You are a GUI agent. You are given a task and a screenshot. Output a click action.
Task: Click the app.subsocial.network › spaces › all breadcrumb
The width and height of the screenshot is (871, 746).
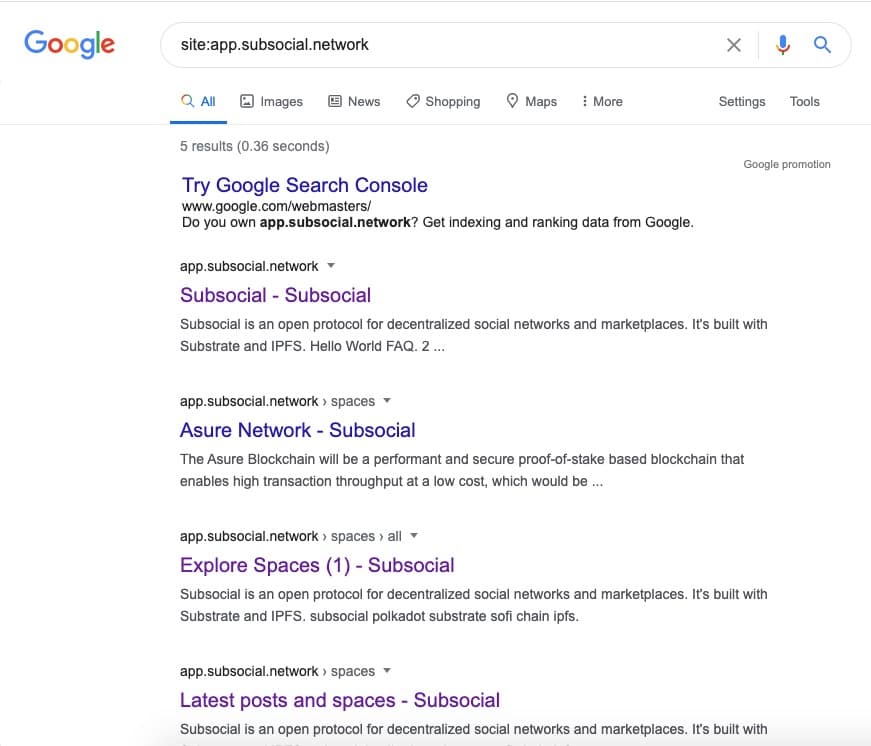tap(291, 536)
